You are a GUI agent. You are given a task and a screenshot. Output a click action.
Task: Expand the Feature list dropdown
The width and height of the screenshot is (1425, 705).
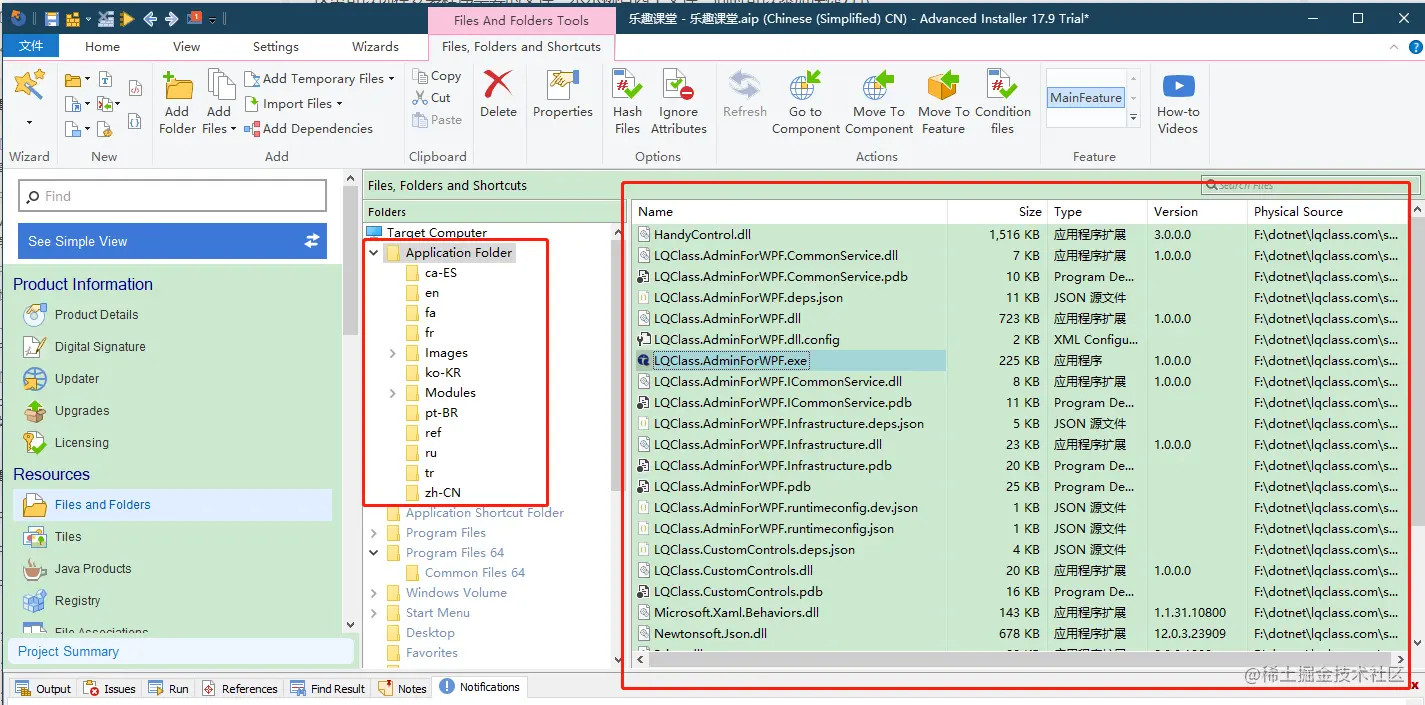click(1133, 118)
